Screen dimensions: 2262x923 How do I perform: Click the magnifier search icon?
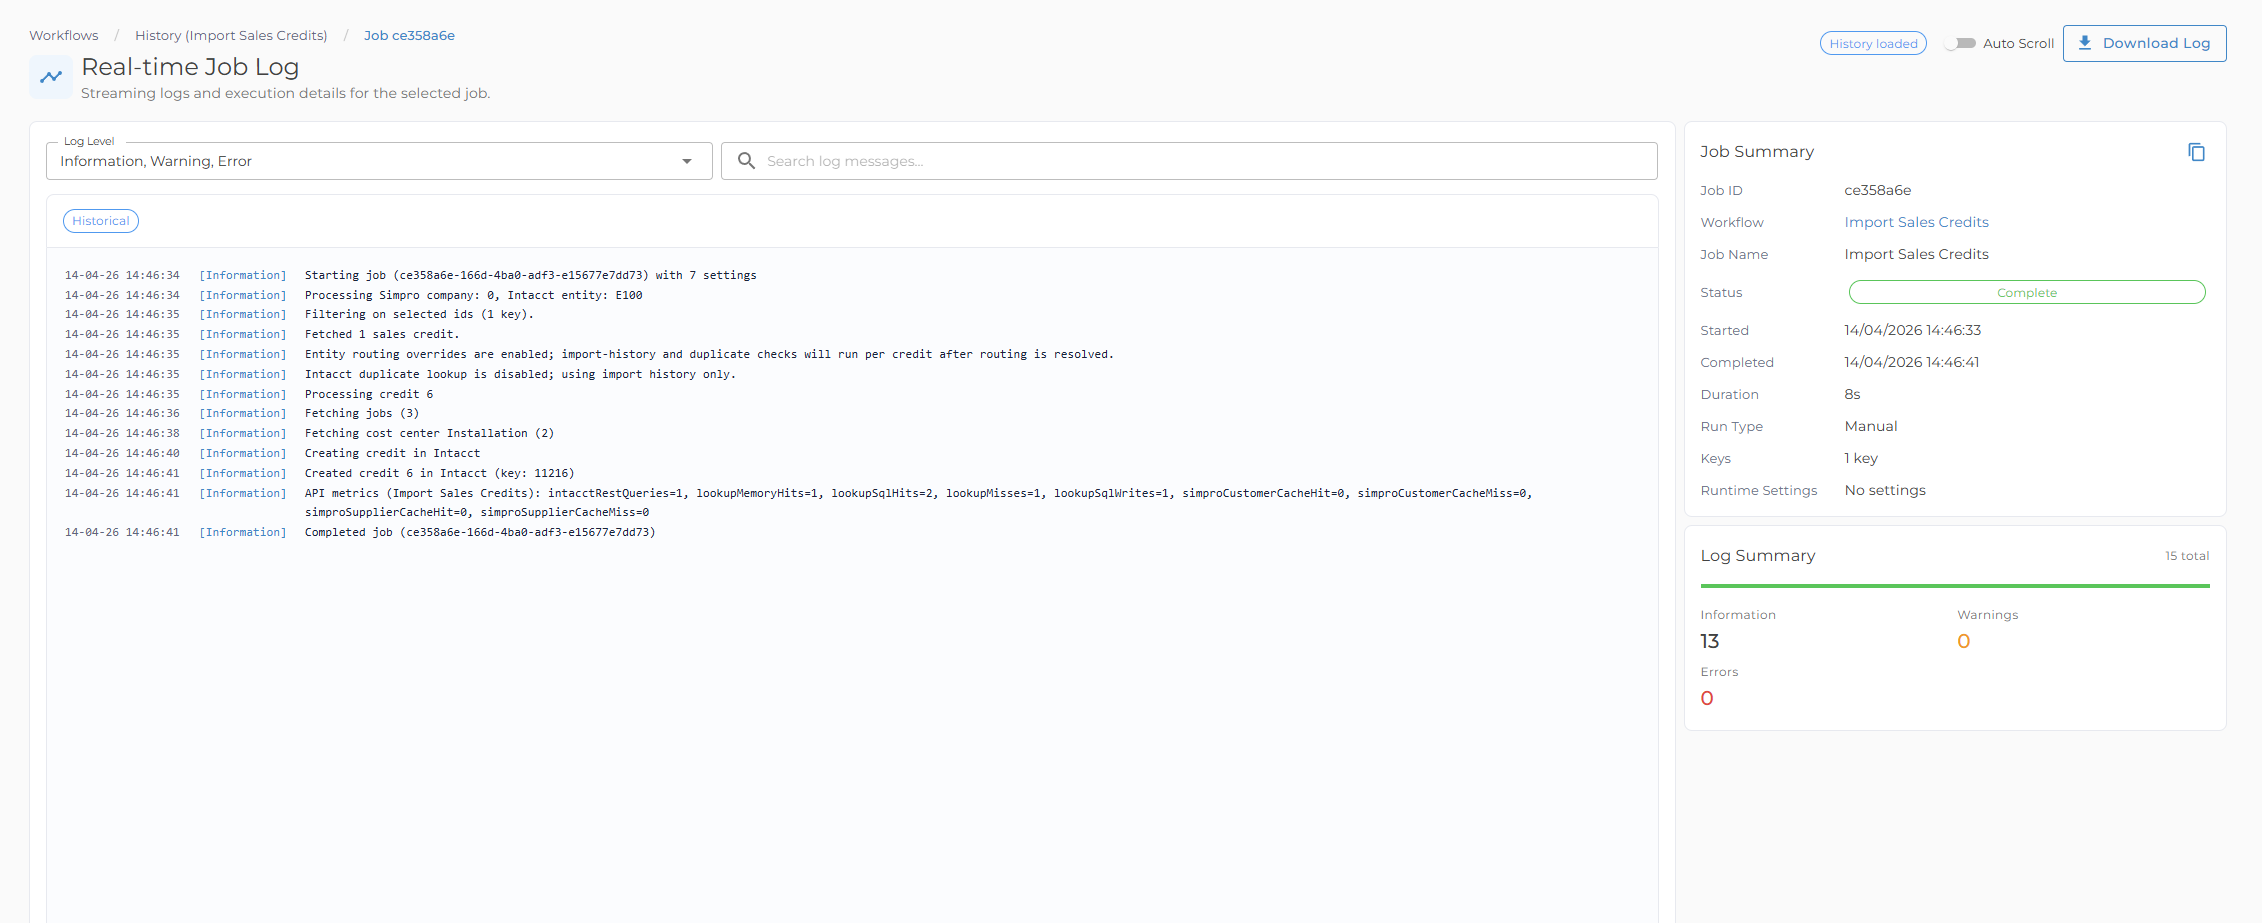pos(746,160)
